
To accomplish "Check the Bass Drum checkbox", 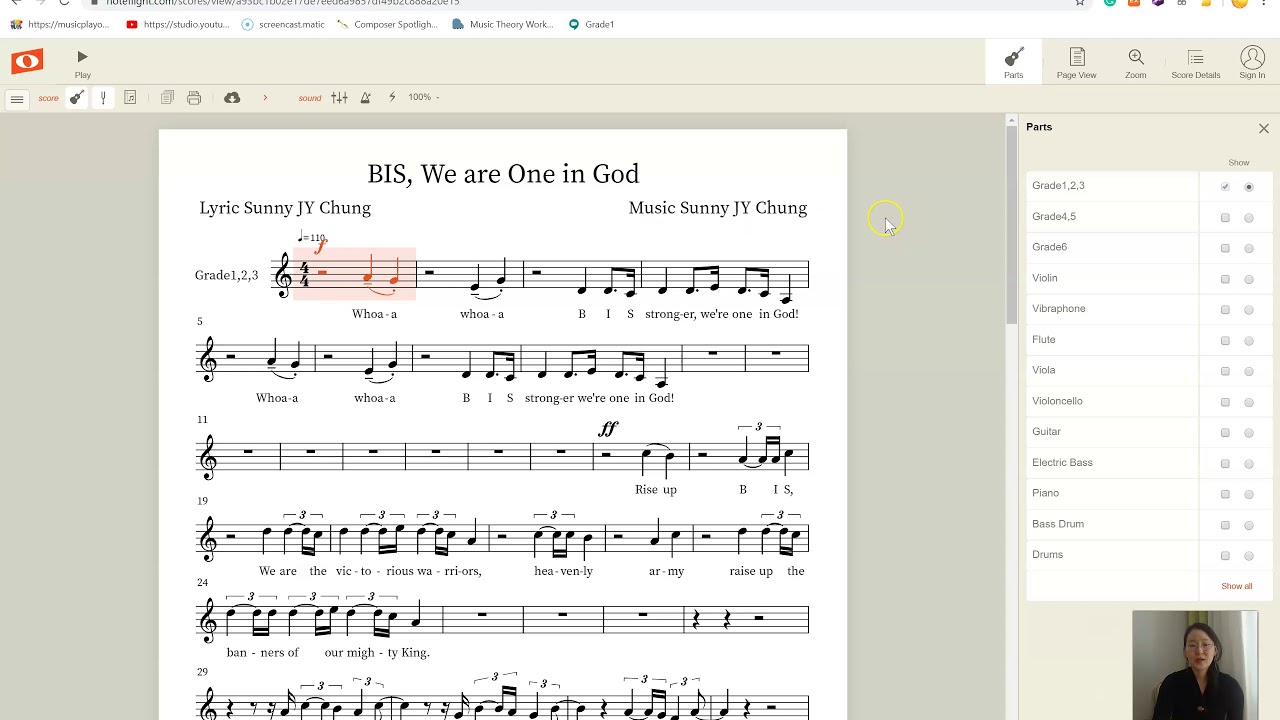I will coord(1225,525).
